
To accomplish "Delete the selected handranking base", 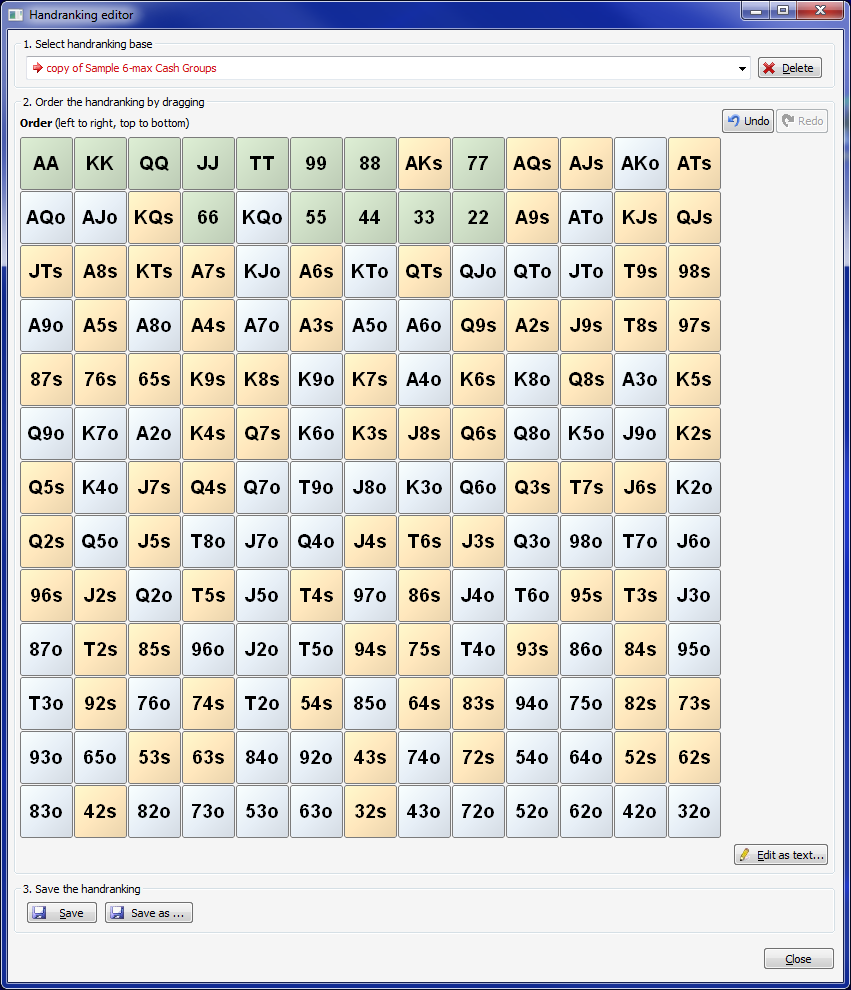I will click(790, 68).
